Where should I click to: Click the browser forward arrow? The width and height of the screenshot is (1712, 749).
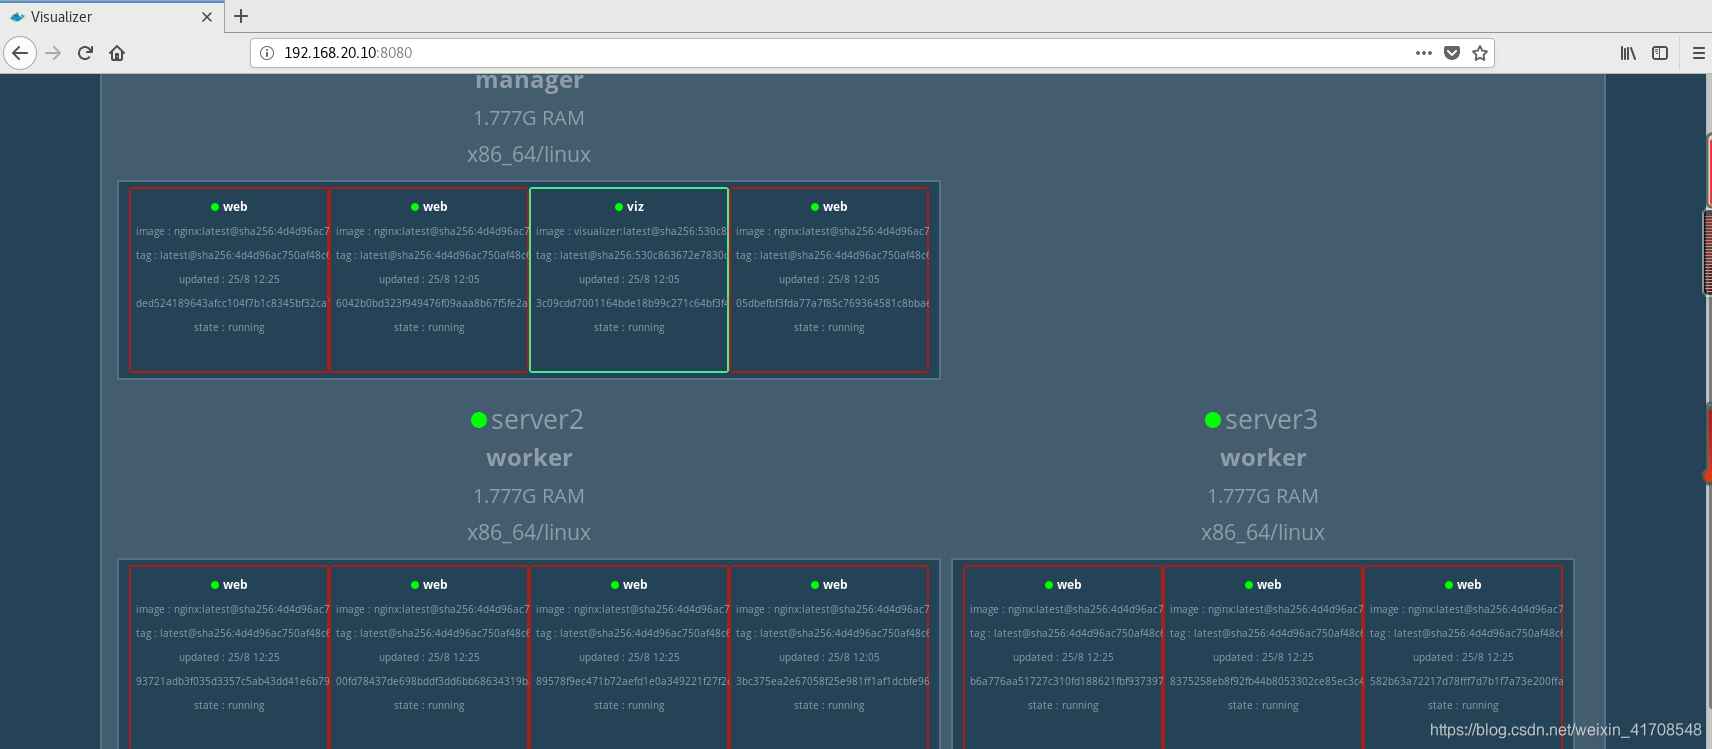click(x=54, y=53)
